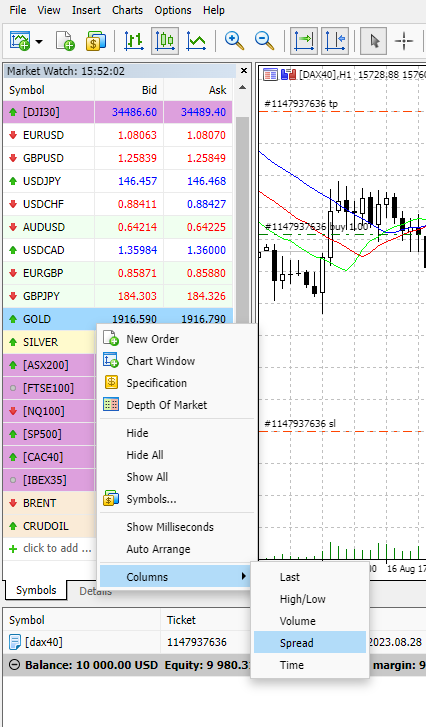
Task: Open the Symbols dollar icon in toolbar
Action: pyautogui.click(x=95, y=41)
